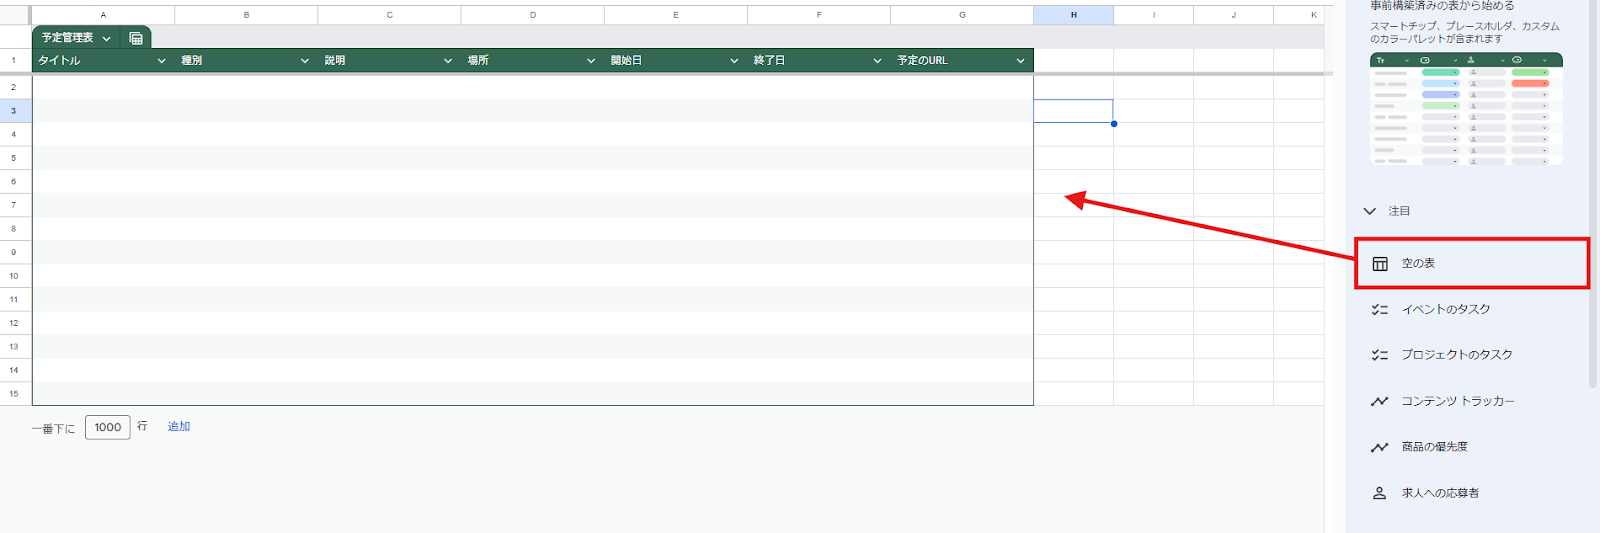This screenshot has width=1600, height=533.
Task: Select row 7 header
Action: tap(14, 205)
